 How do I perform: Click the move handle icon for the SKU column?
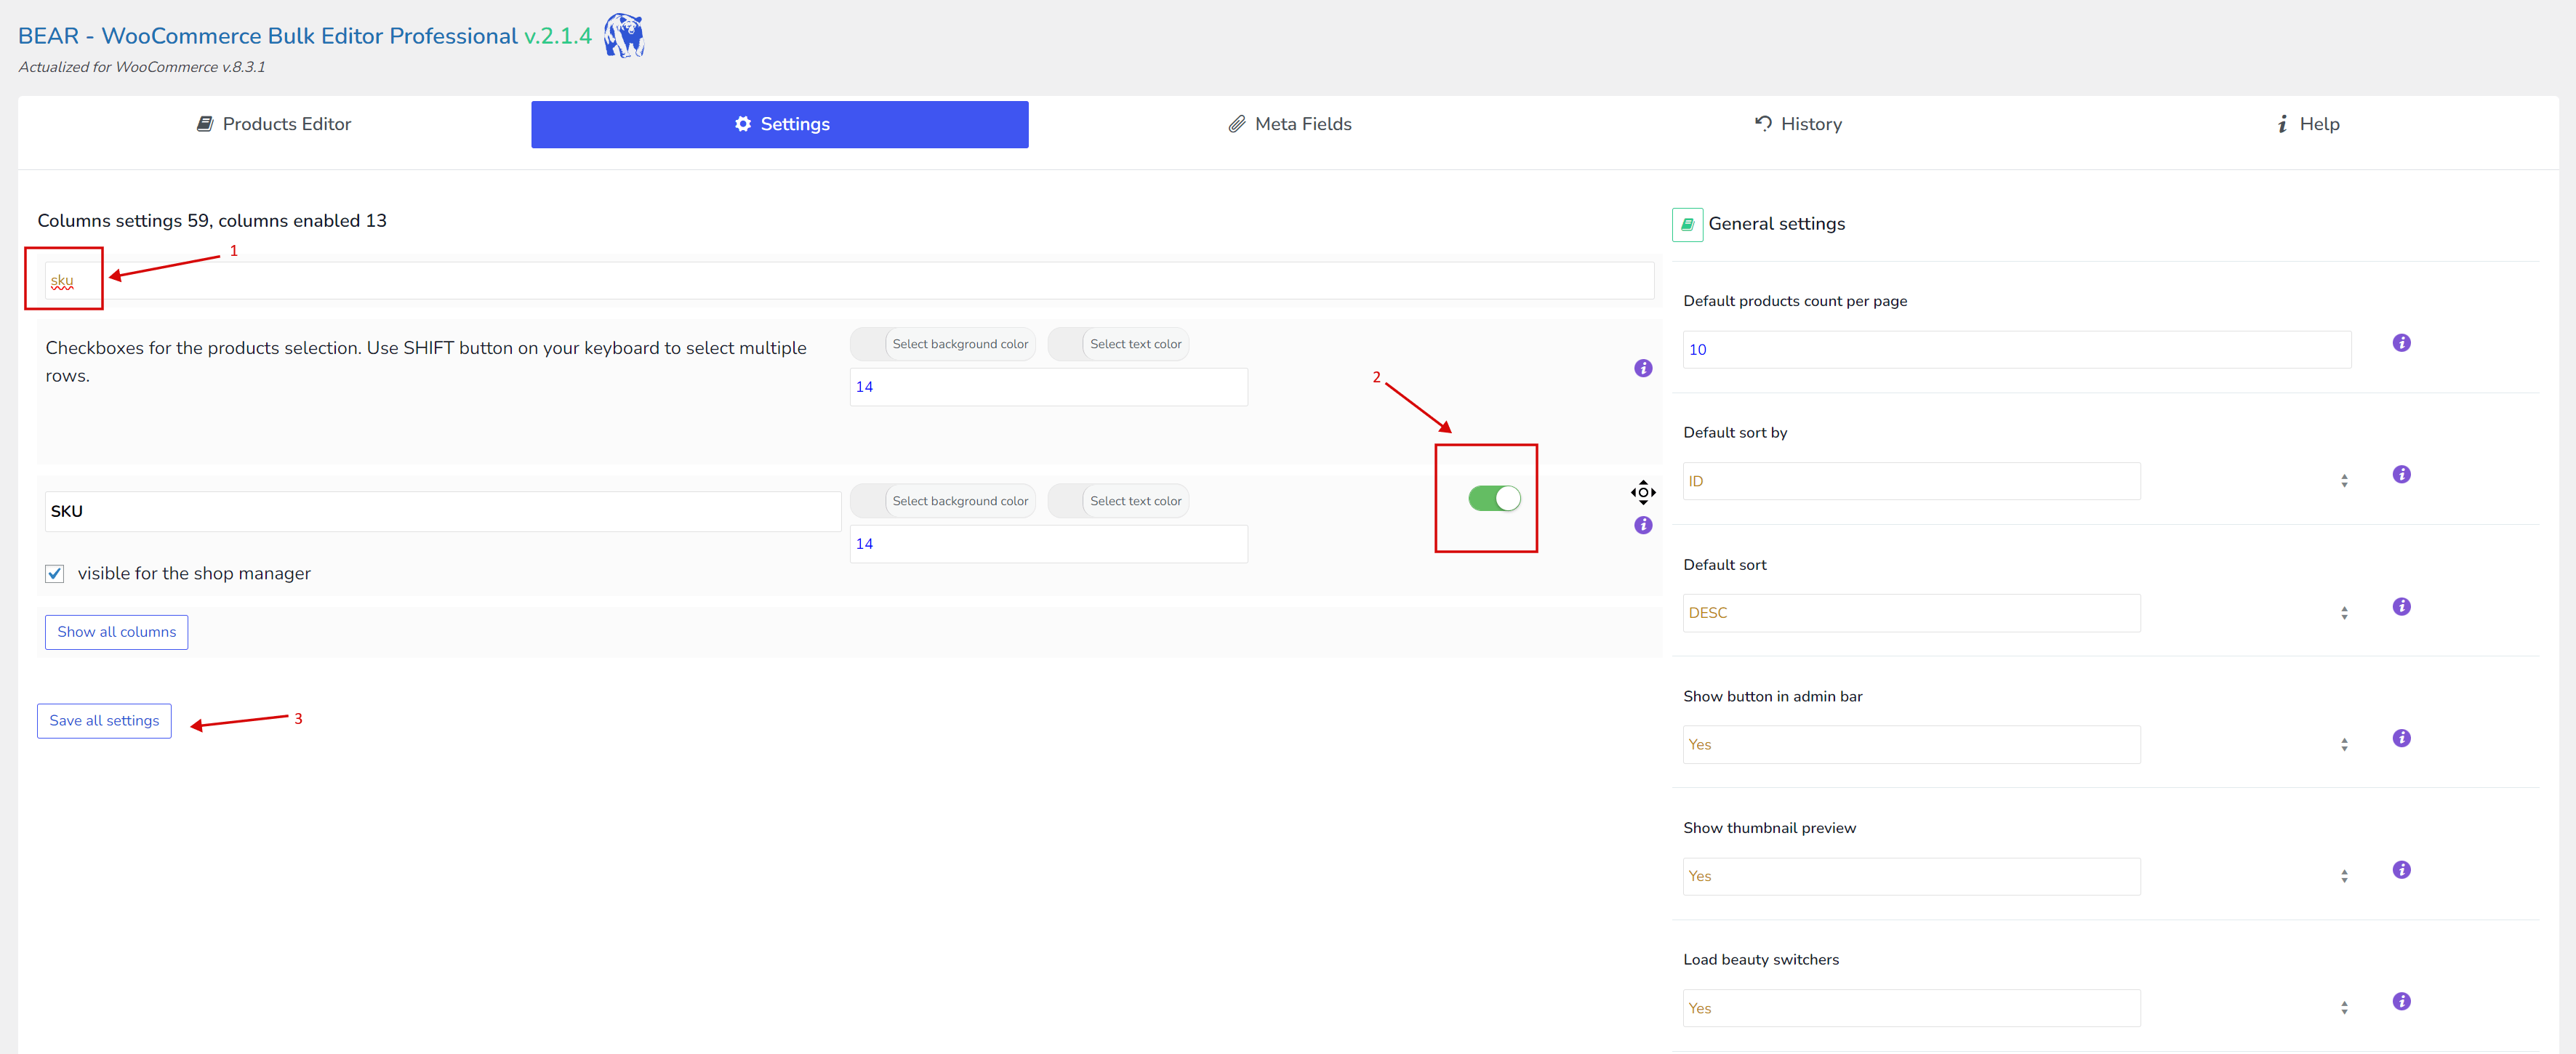pos(1643,492)
